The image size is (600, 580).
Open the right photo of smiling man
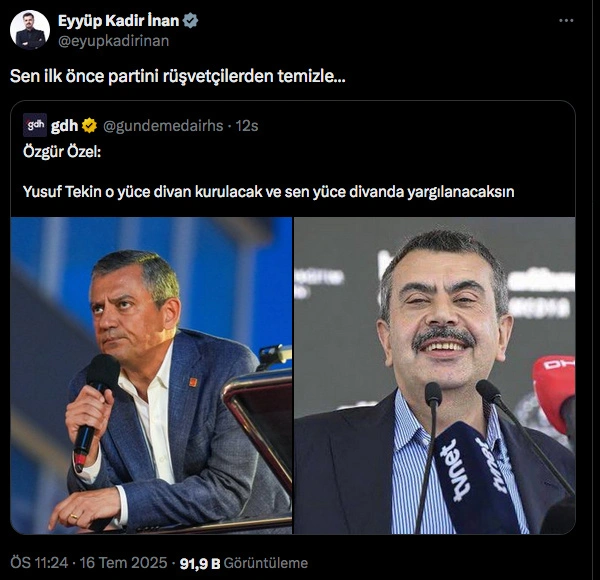435,375
